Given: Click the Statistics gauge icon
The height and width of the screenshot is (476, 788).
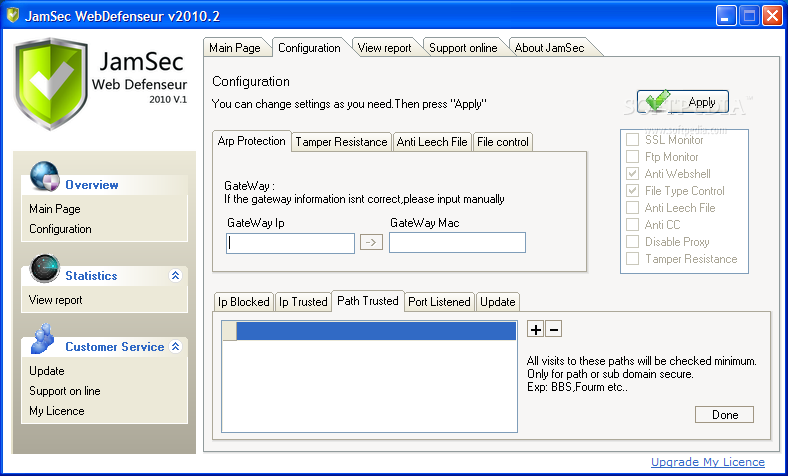Looking at the screenshot, I should tap(45, 268).
